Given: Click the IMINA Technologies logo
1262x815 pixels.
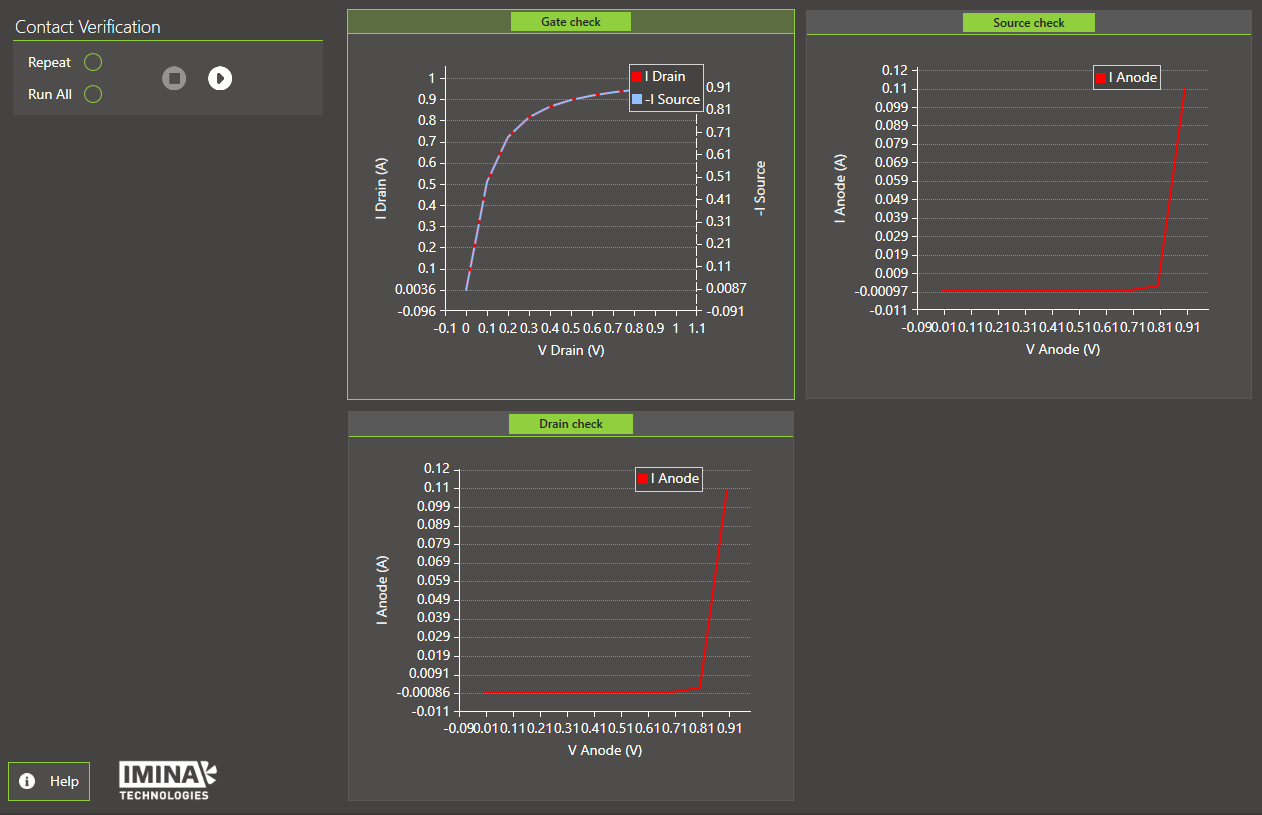Looking at the screenshot, I should click(167, 780).
